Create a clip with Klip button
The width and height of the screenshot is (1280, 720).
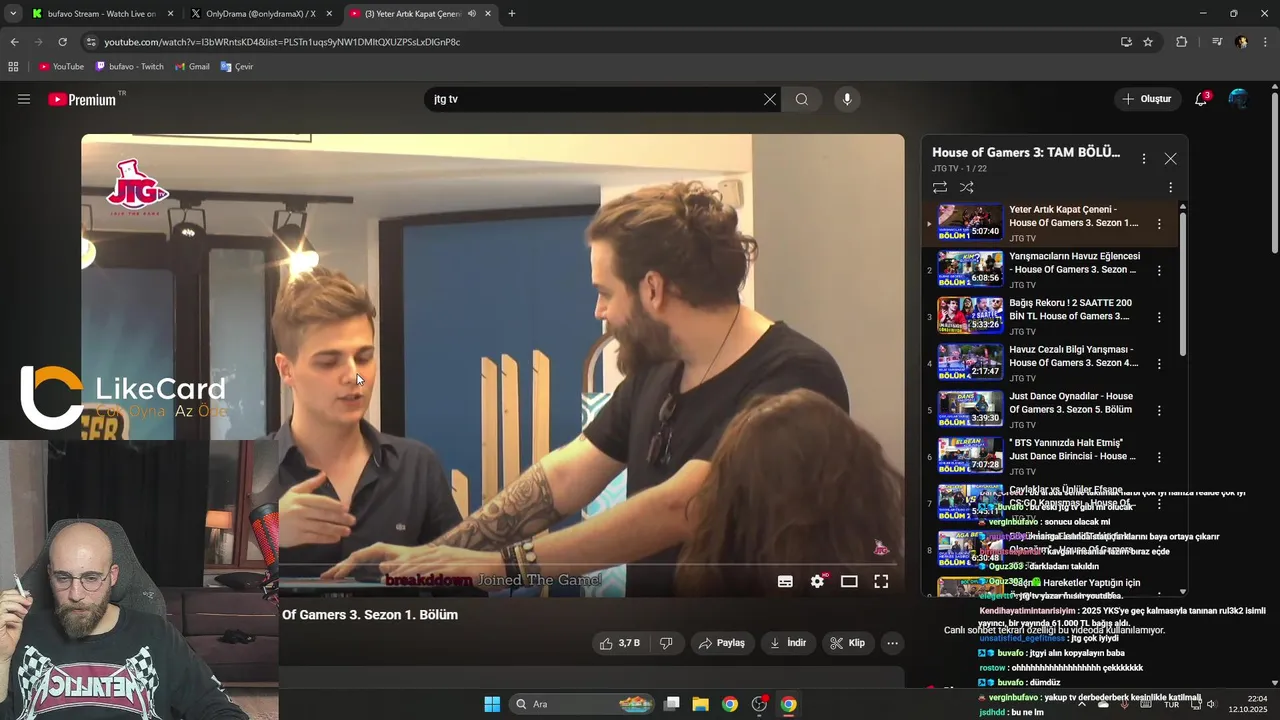tap(848, 643)
